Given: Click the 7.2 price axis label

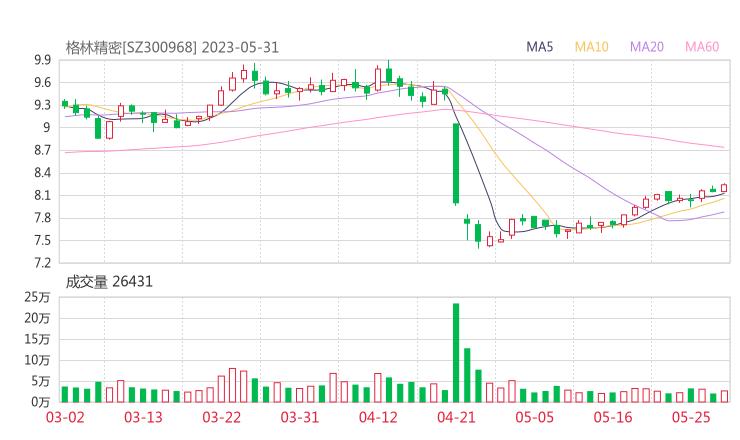Looking at the screenshot, I should tap(42, 262).
